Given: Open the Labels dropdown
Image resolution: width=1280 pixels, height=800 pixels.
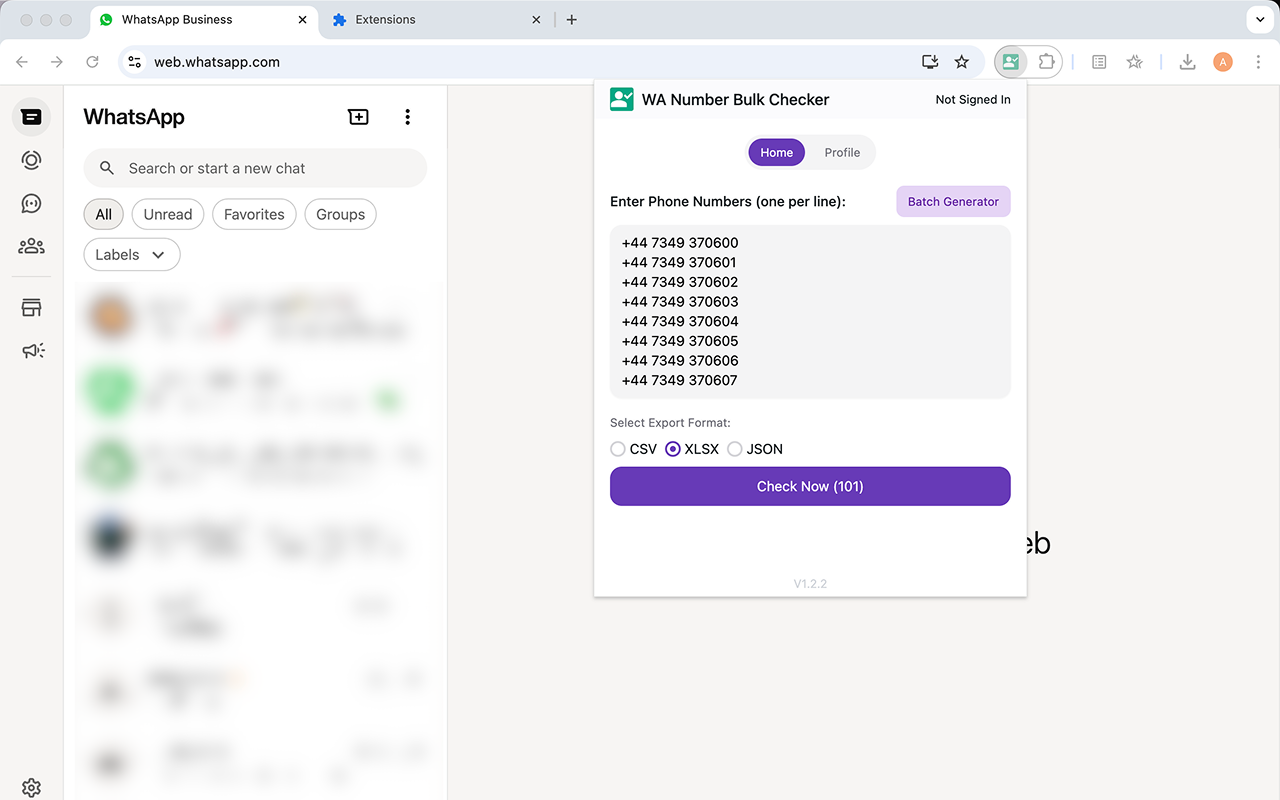Looking at the screenshot, I should tap(131, 254).
